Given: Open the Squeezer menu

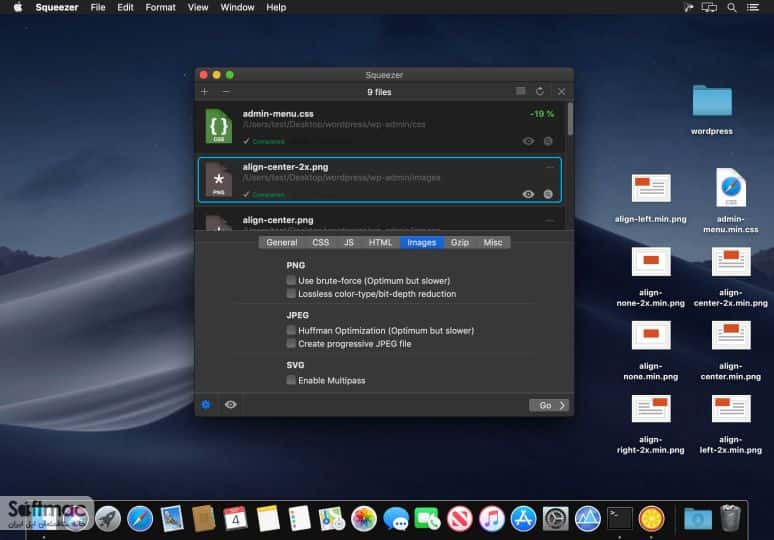Looking at the screenshot, I should tap(57, 7).
